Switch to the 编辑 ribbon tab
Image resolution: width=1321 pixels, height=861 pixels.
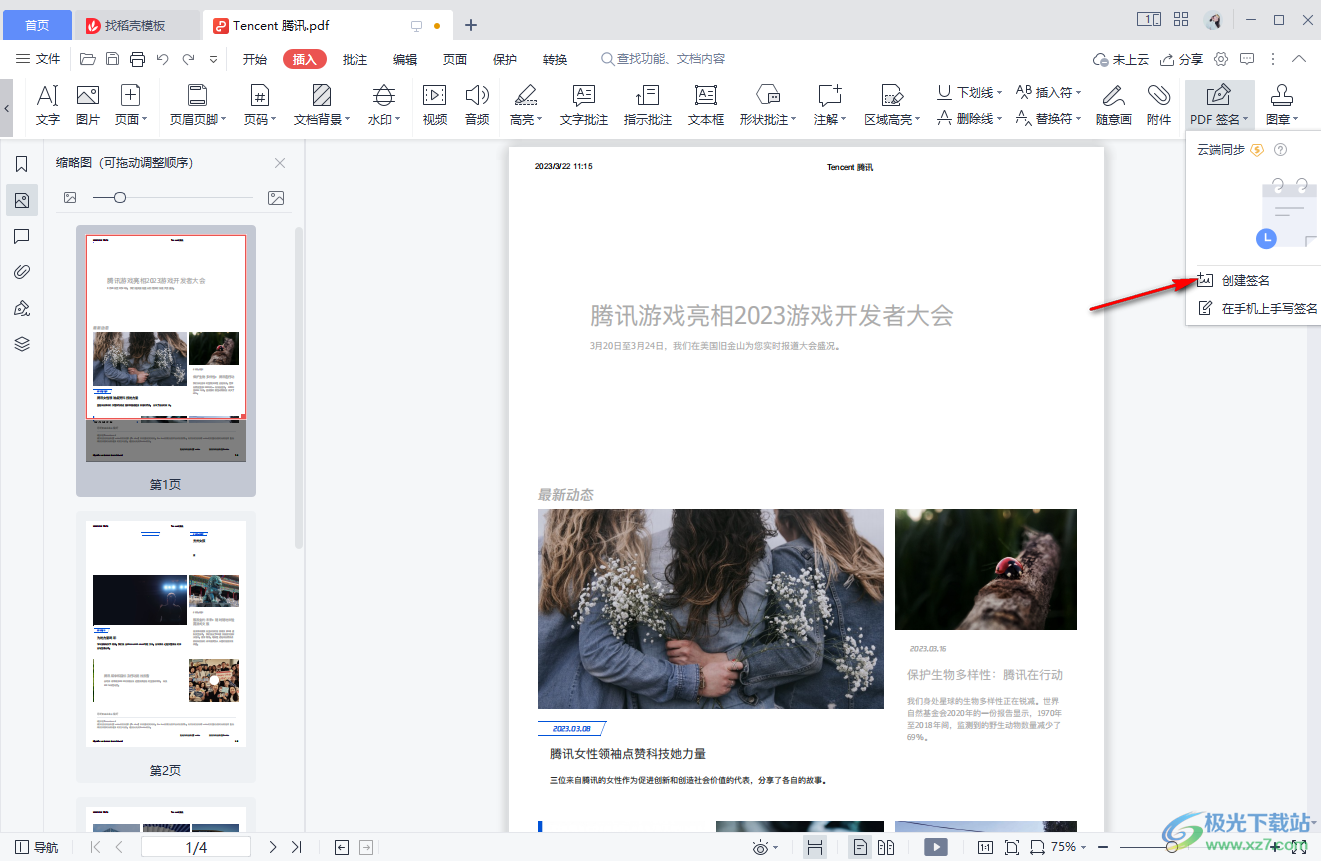(x=405, y=59)
